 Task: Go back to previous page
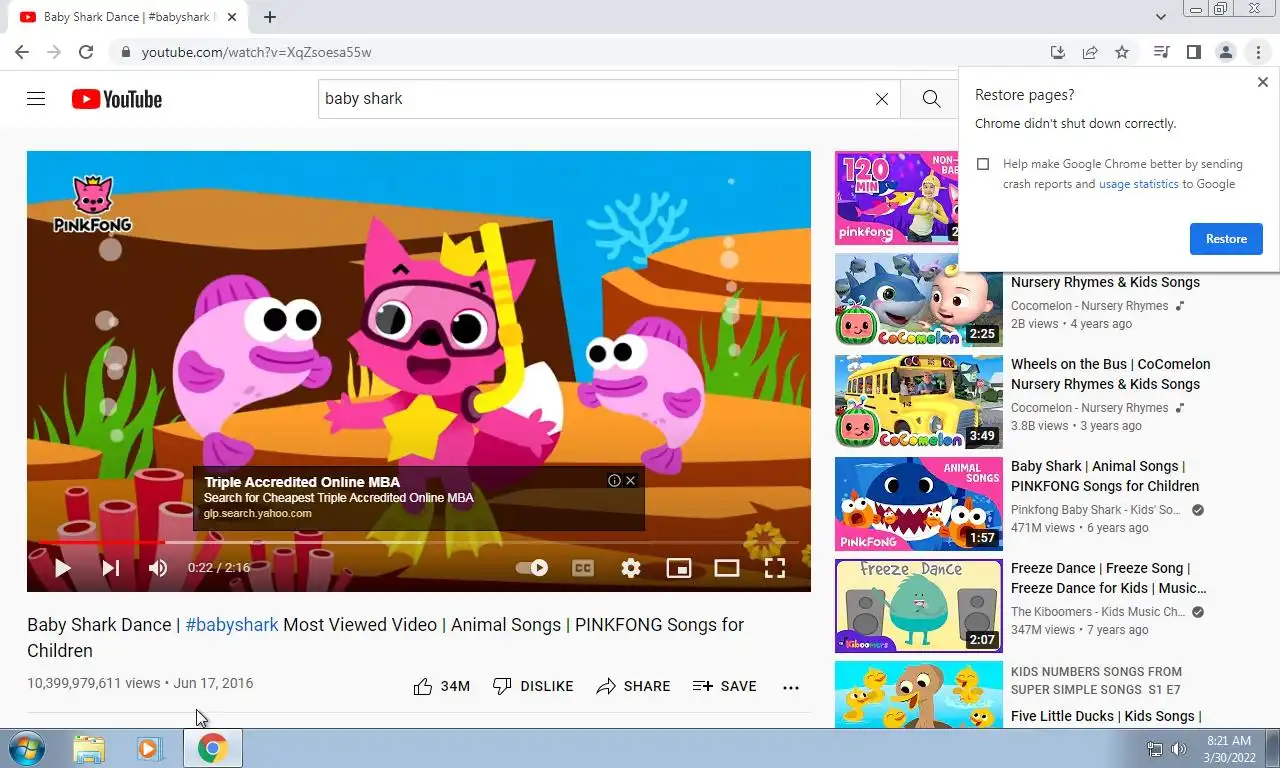(22, 52)
